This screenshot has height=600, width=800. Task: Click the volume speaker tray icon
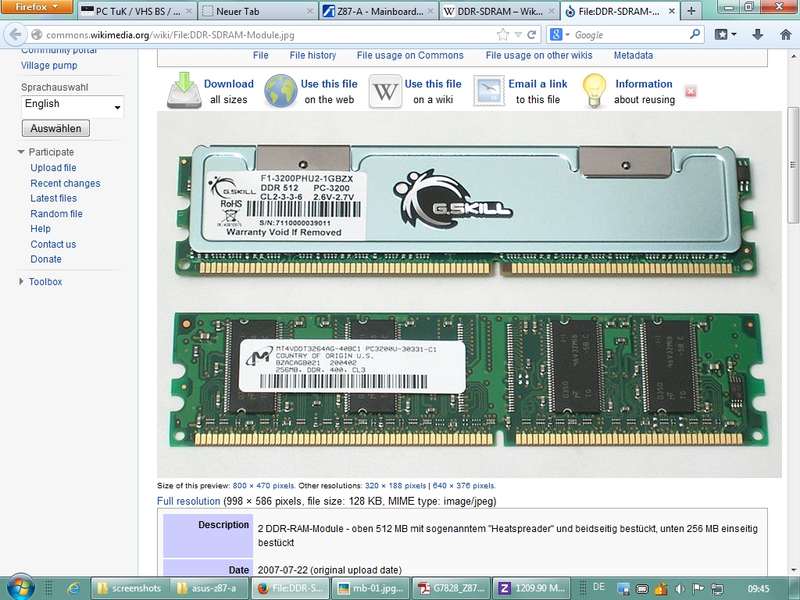tap(680, 589)
